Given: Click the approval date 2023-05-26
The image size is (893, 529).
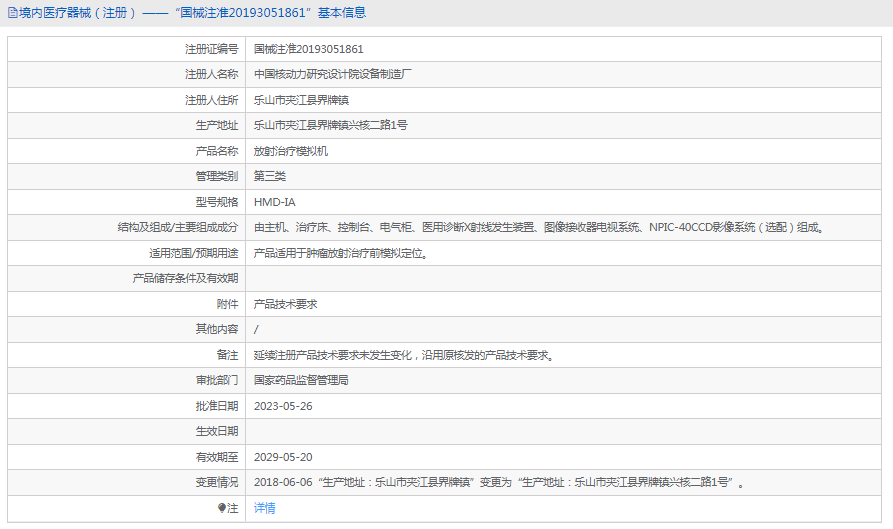Looking at the screenshot, I should (283, 406).
